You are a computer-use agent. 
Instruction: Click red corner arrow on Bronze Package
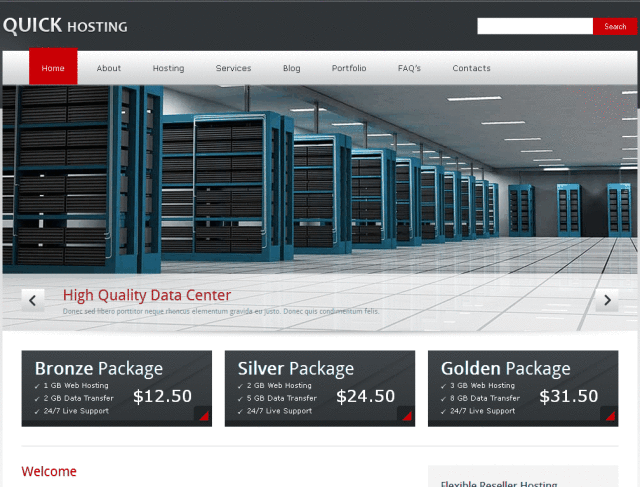(203, 415)
